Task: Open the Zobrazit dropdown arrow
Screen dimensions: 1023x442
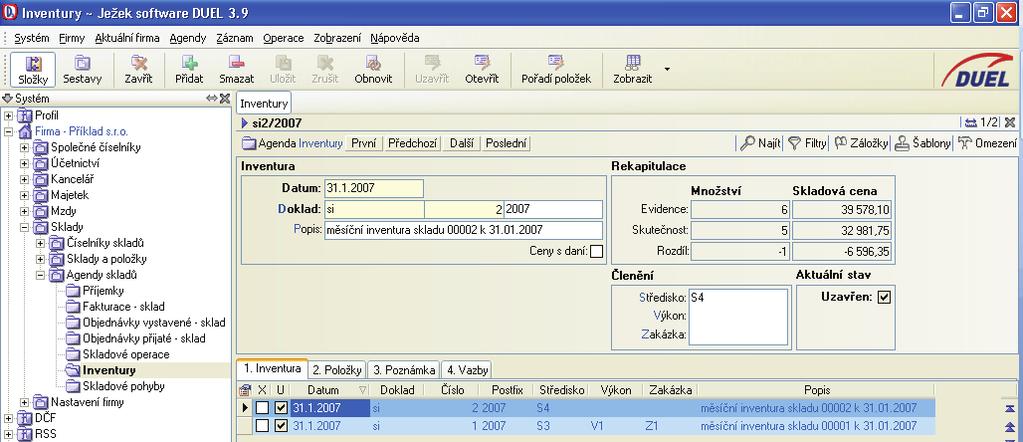Action: [x=667, y=69]
